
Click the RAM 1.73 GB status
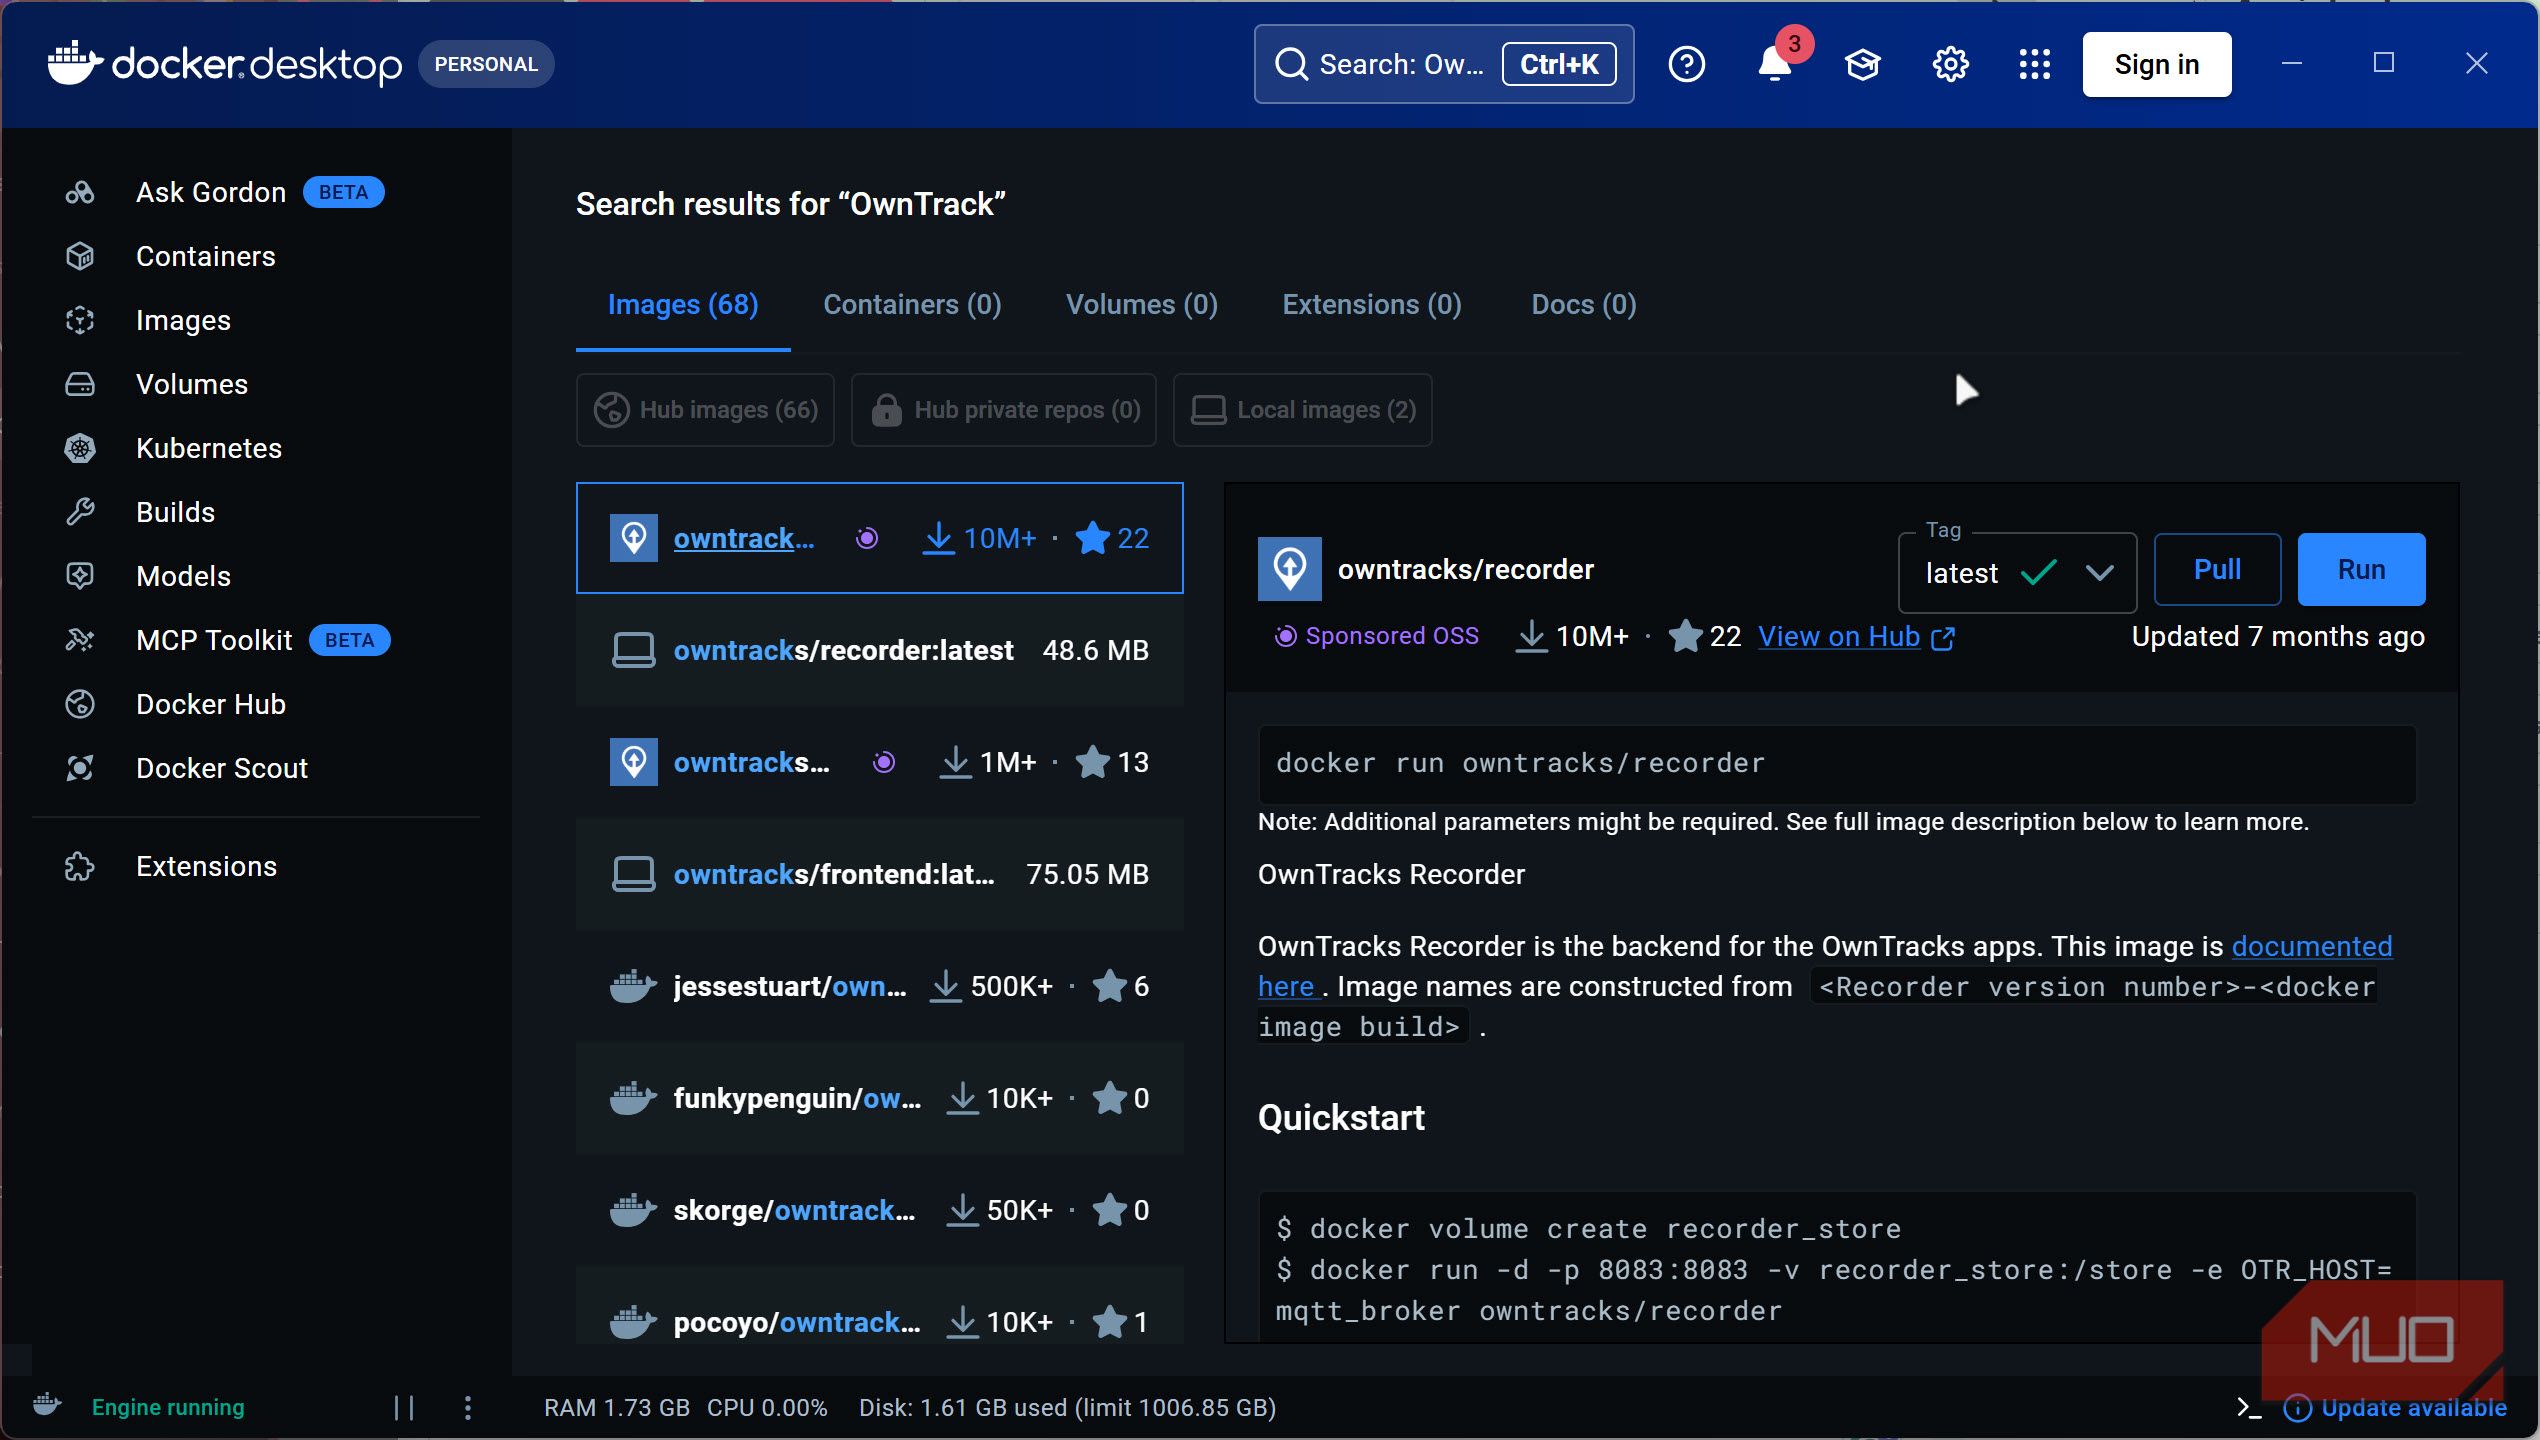click(x=616, y=1408)
